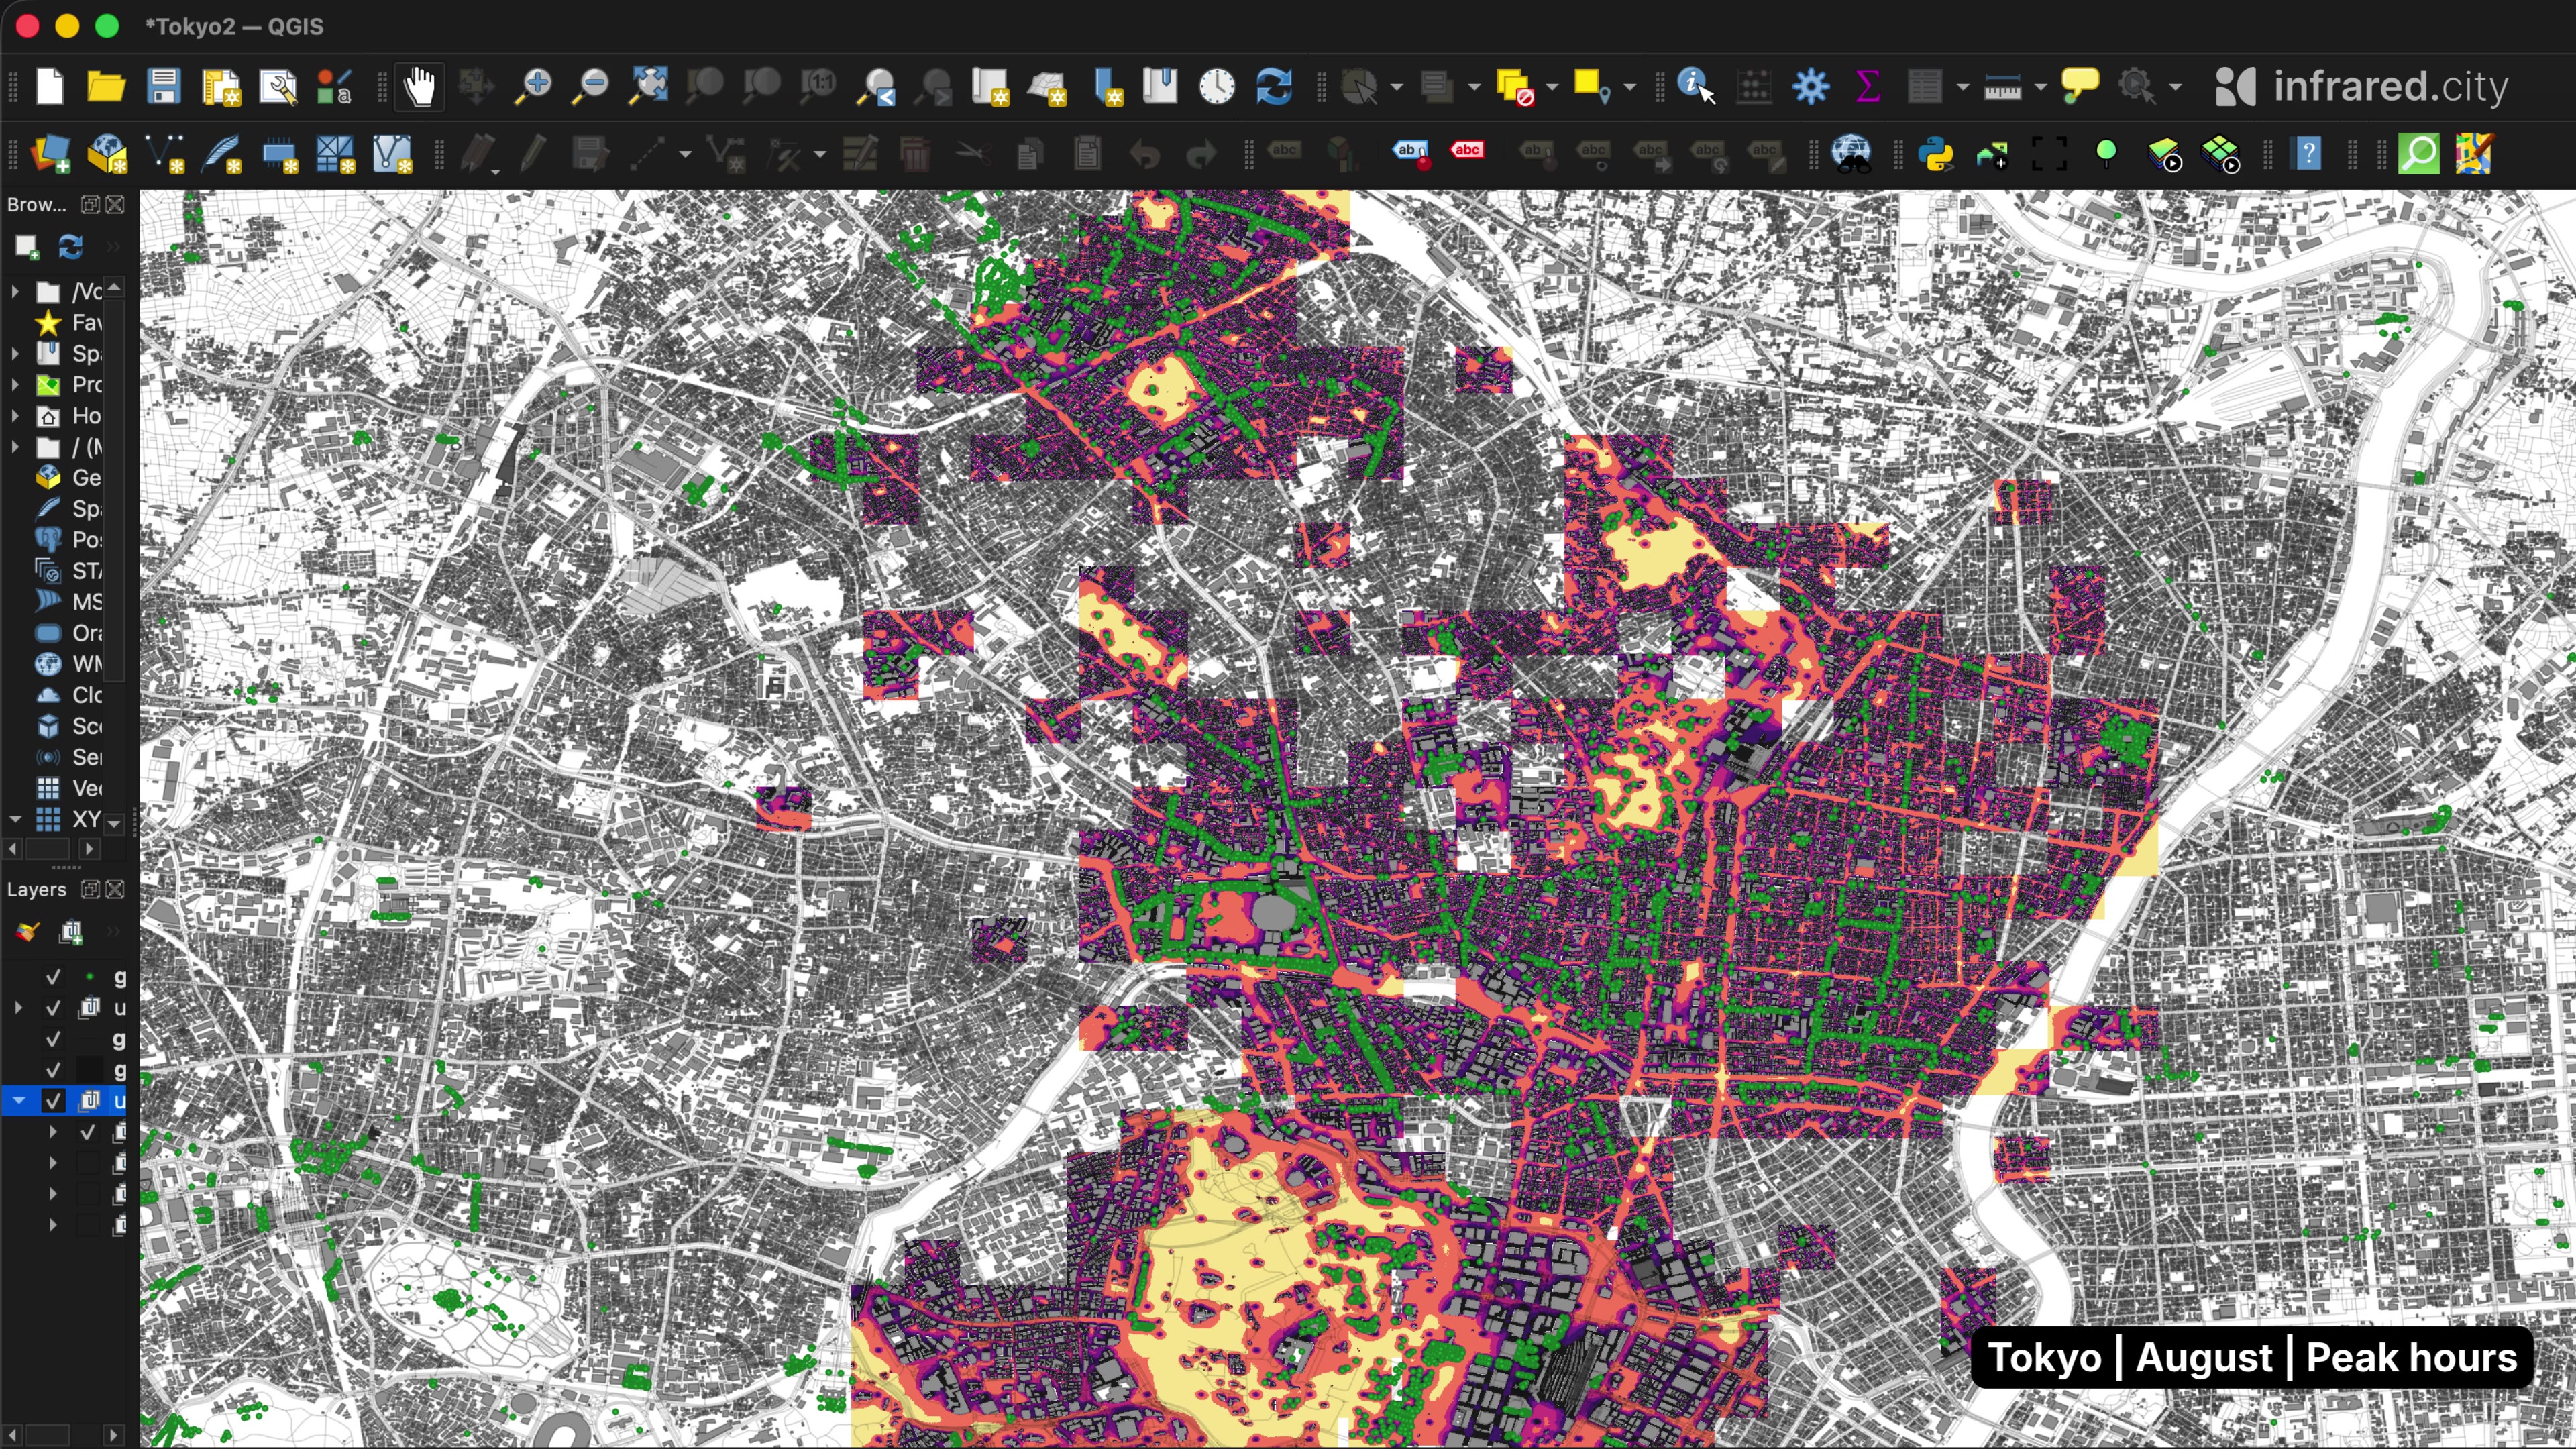
Task: Expand the first 'u' layer group
Action: tap(18, 1008)
